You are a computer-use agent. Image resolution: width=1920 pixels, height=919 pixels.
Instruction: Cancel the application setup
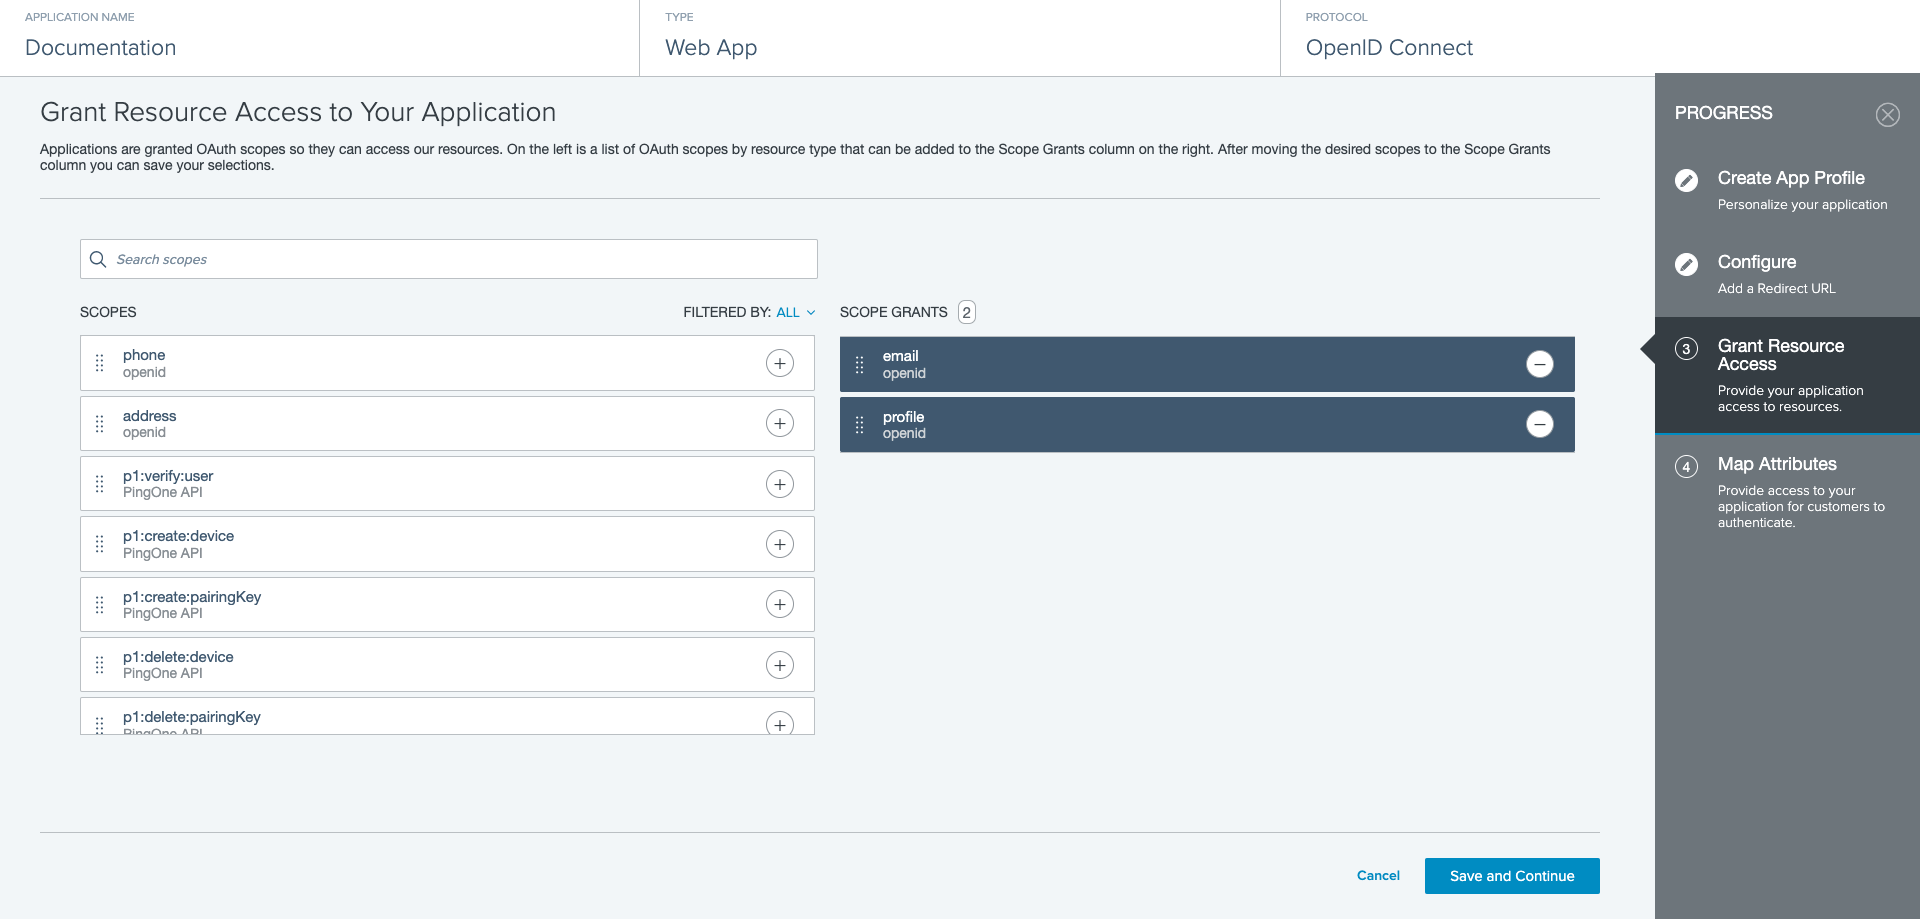[1377, 876]
